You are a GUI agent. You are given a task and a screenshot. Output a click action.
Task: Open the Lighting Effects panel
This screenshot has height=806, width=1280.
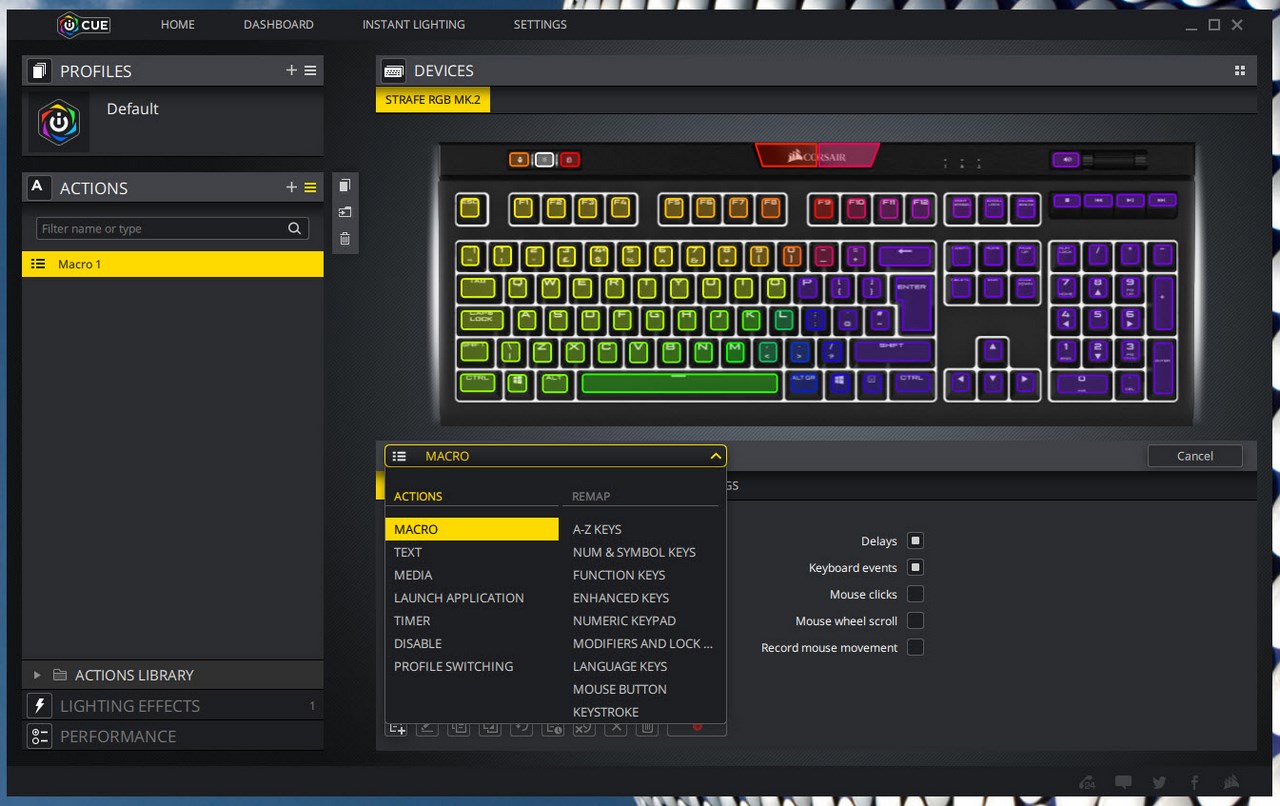click(173, 705)
